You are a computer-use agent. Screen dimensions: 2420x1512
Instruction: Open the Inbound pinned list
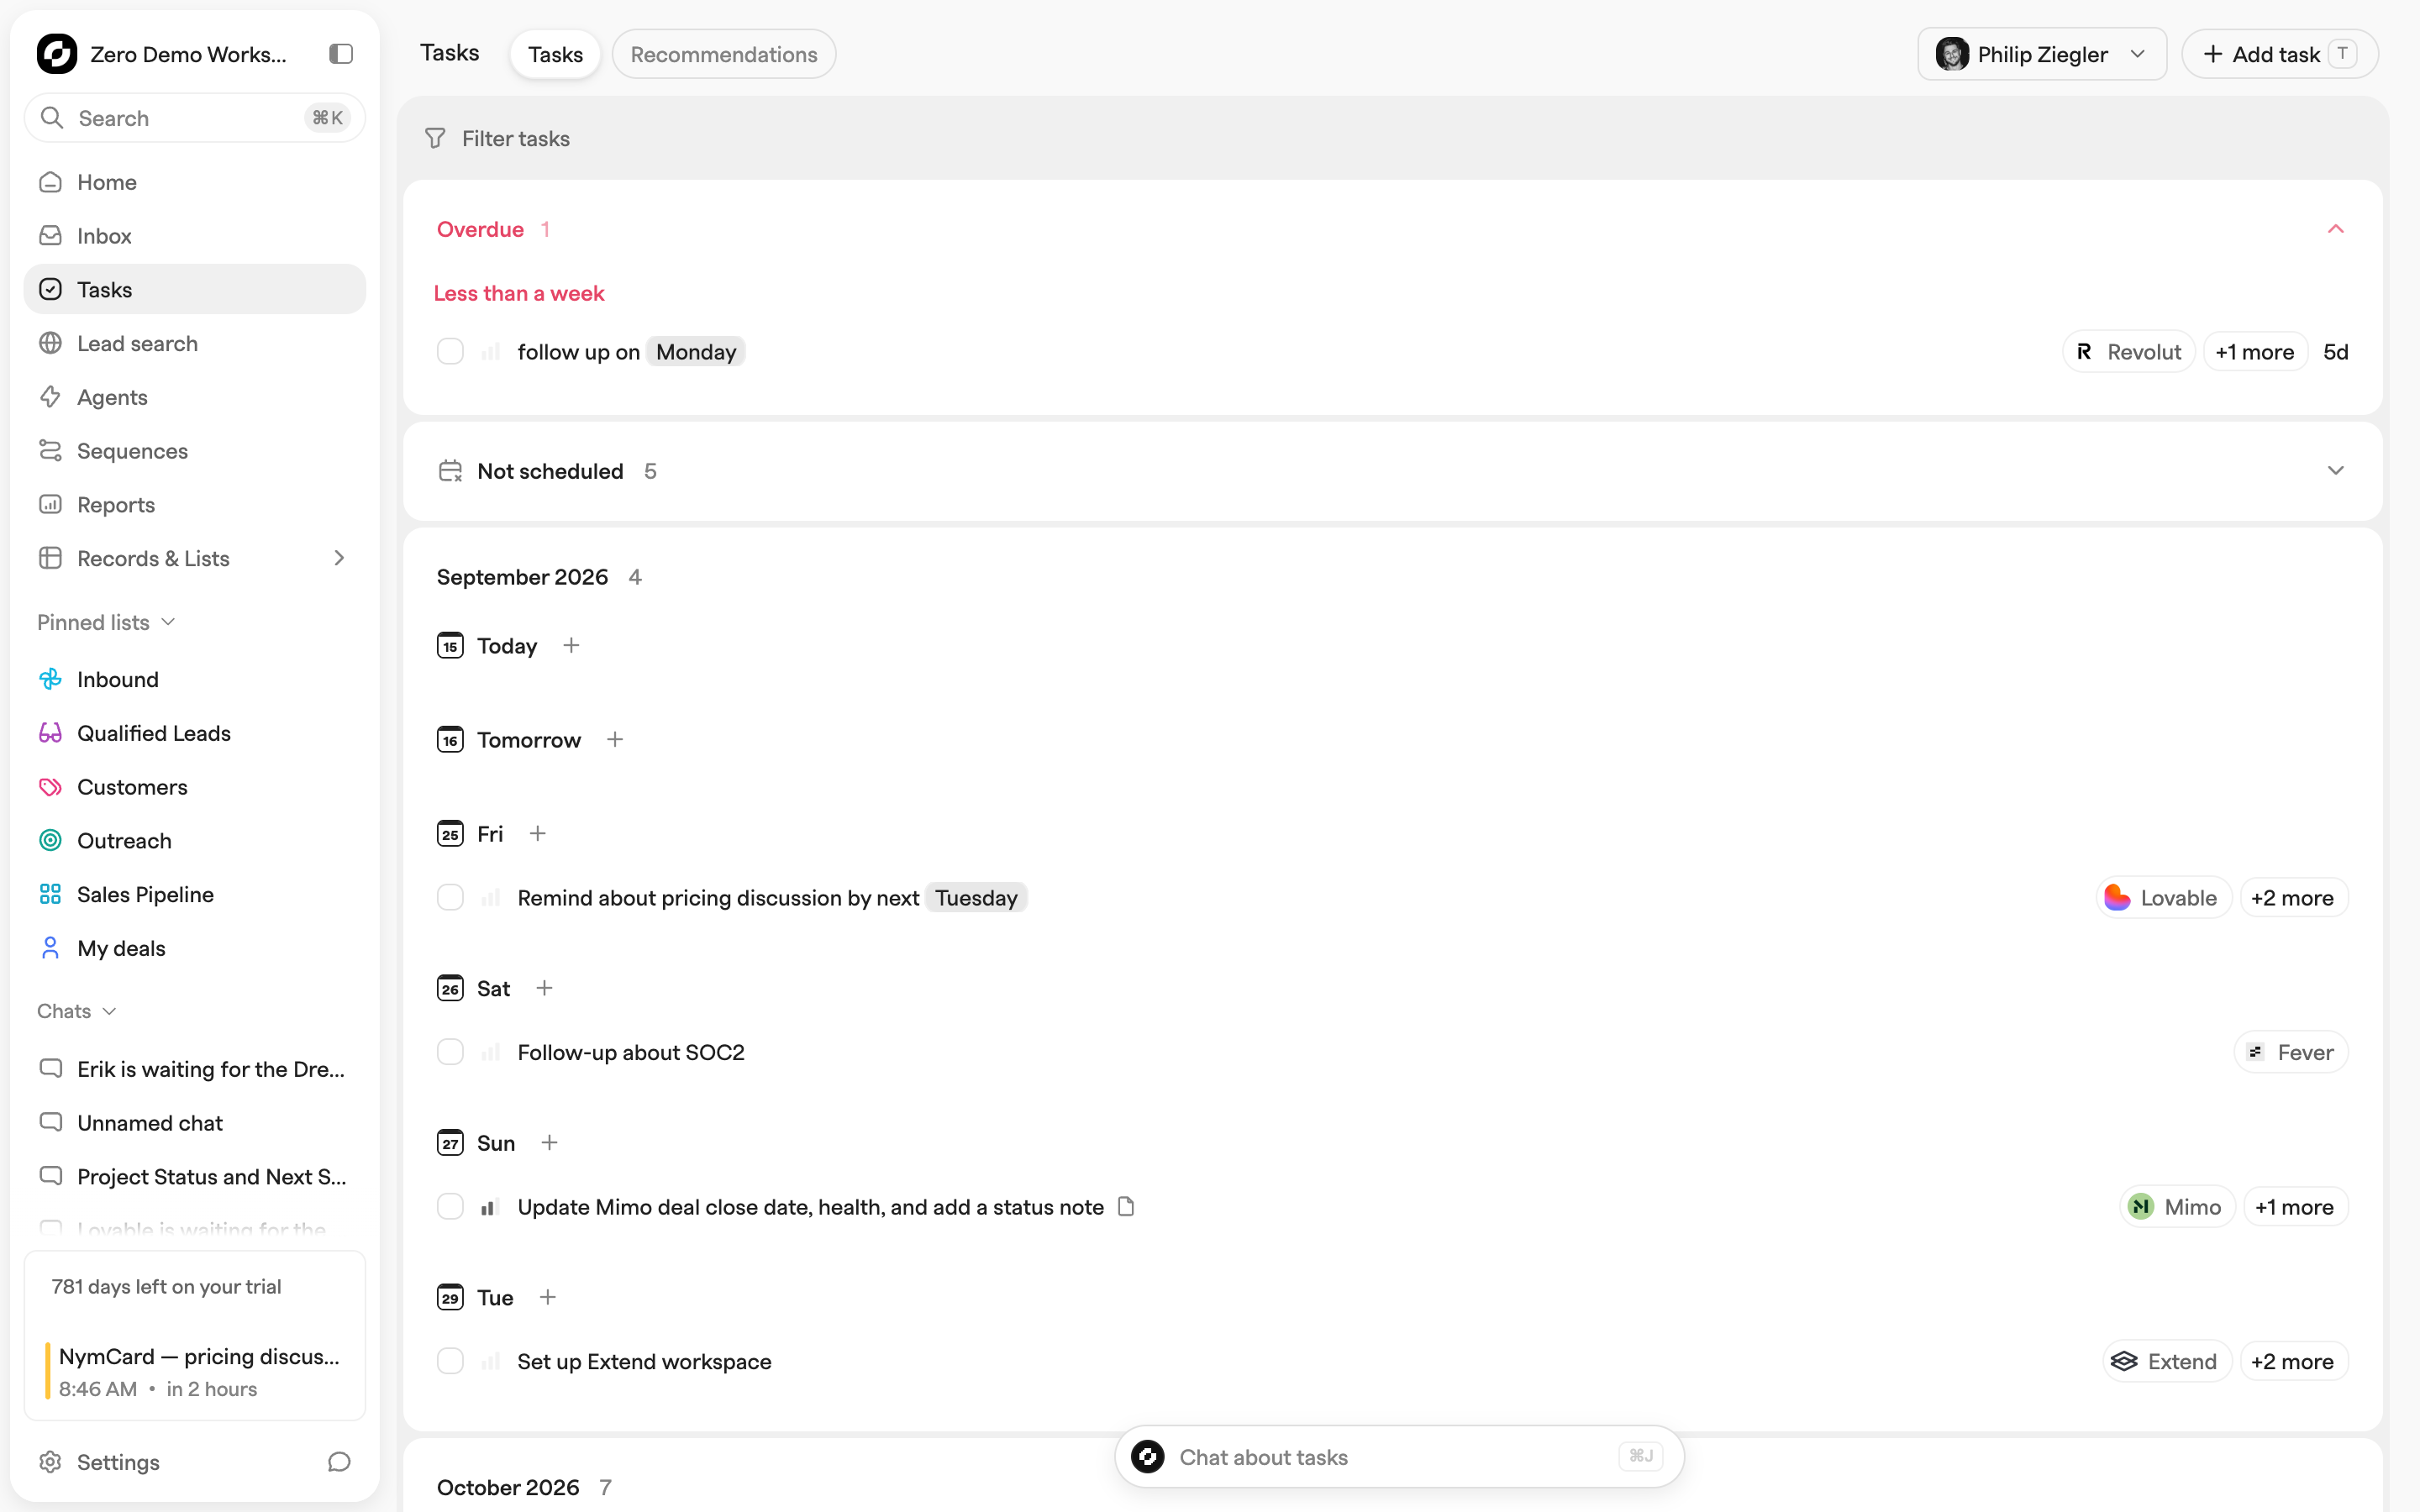coord(195,679)
